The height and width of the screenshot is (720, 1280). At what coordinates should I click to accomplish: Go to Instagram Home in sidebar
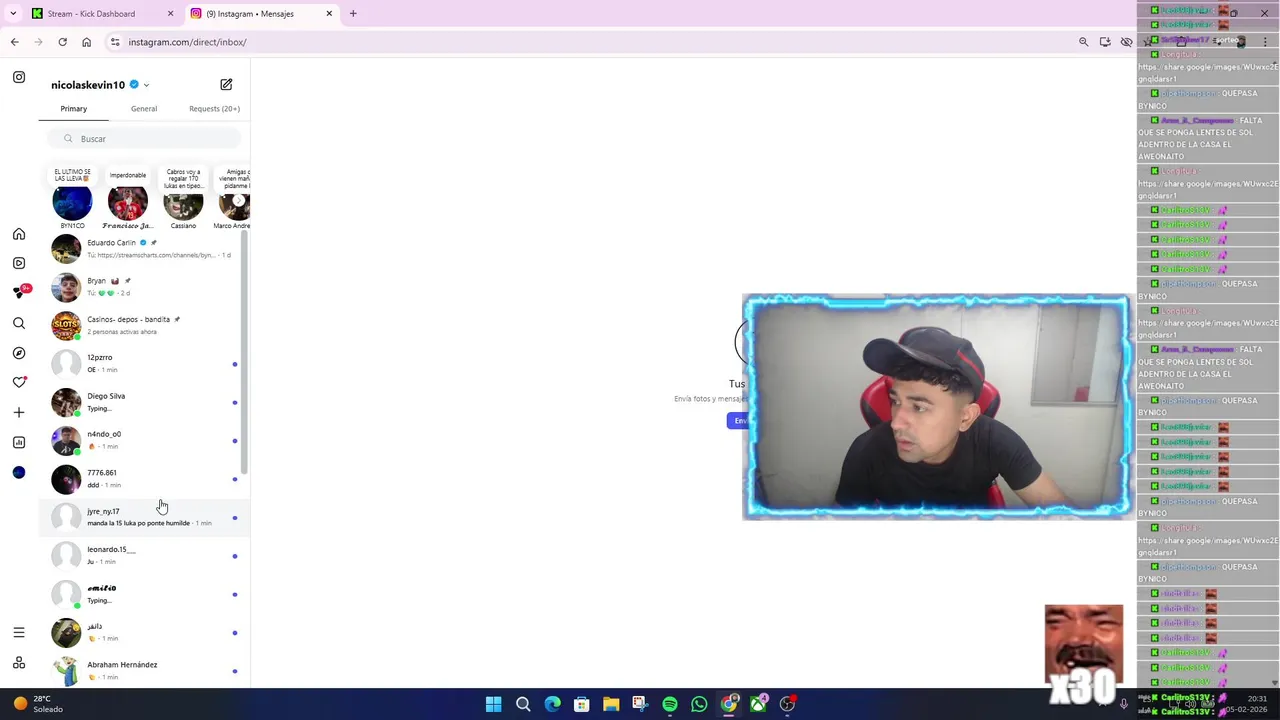[19, 234]
